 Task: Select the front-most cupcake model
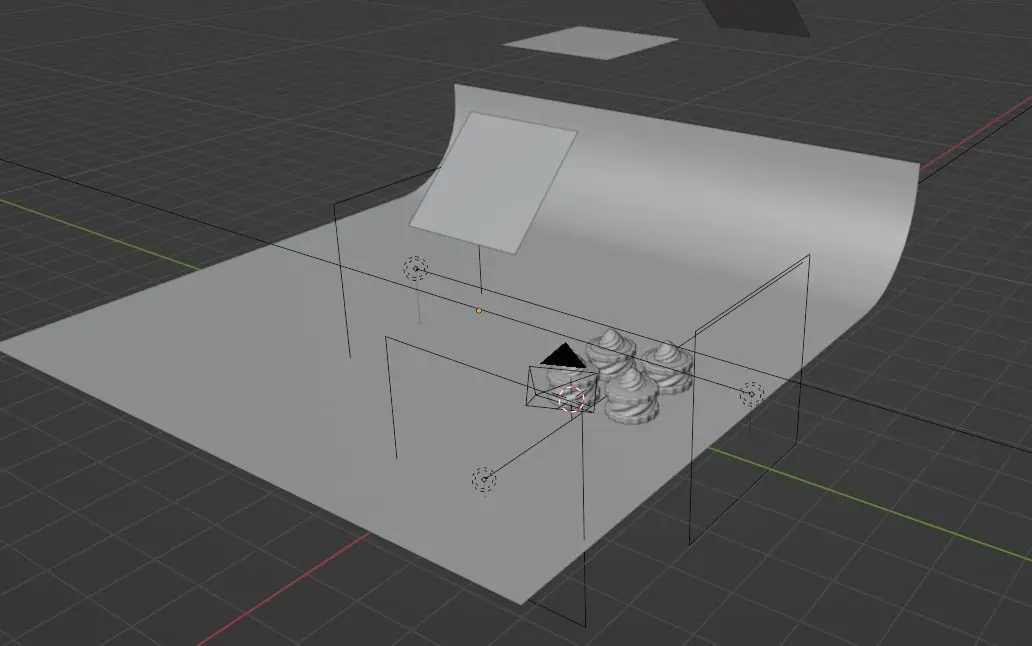632,395
